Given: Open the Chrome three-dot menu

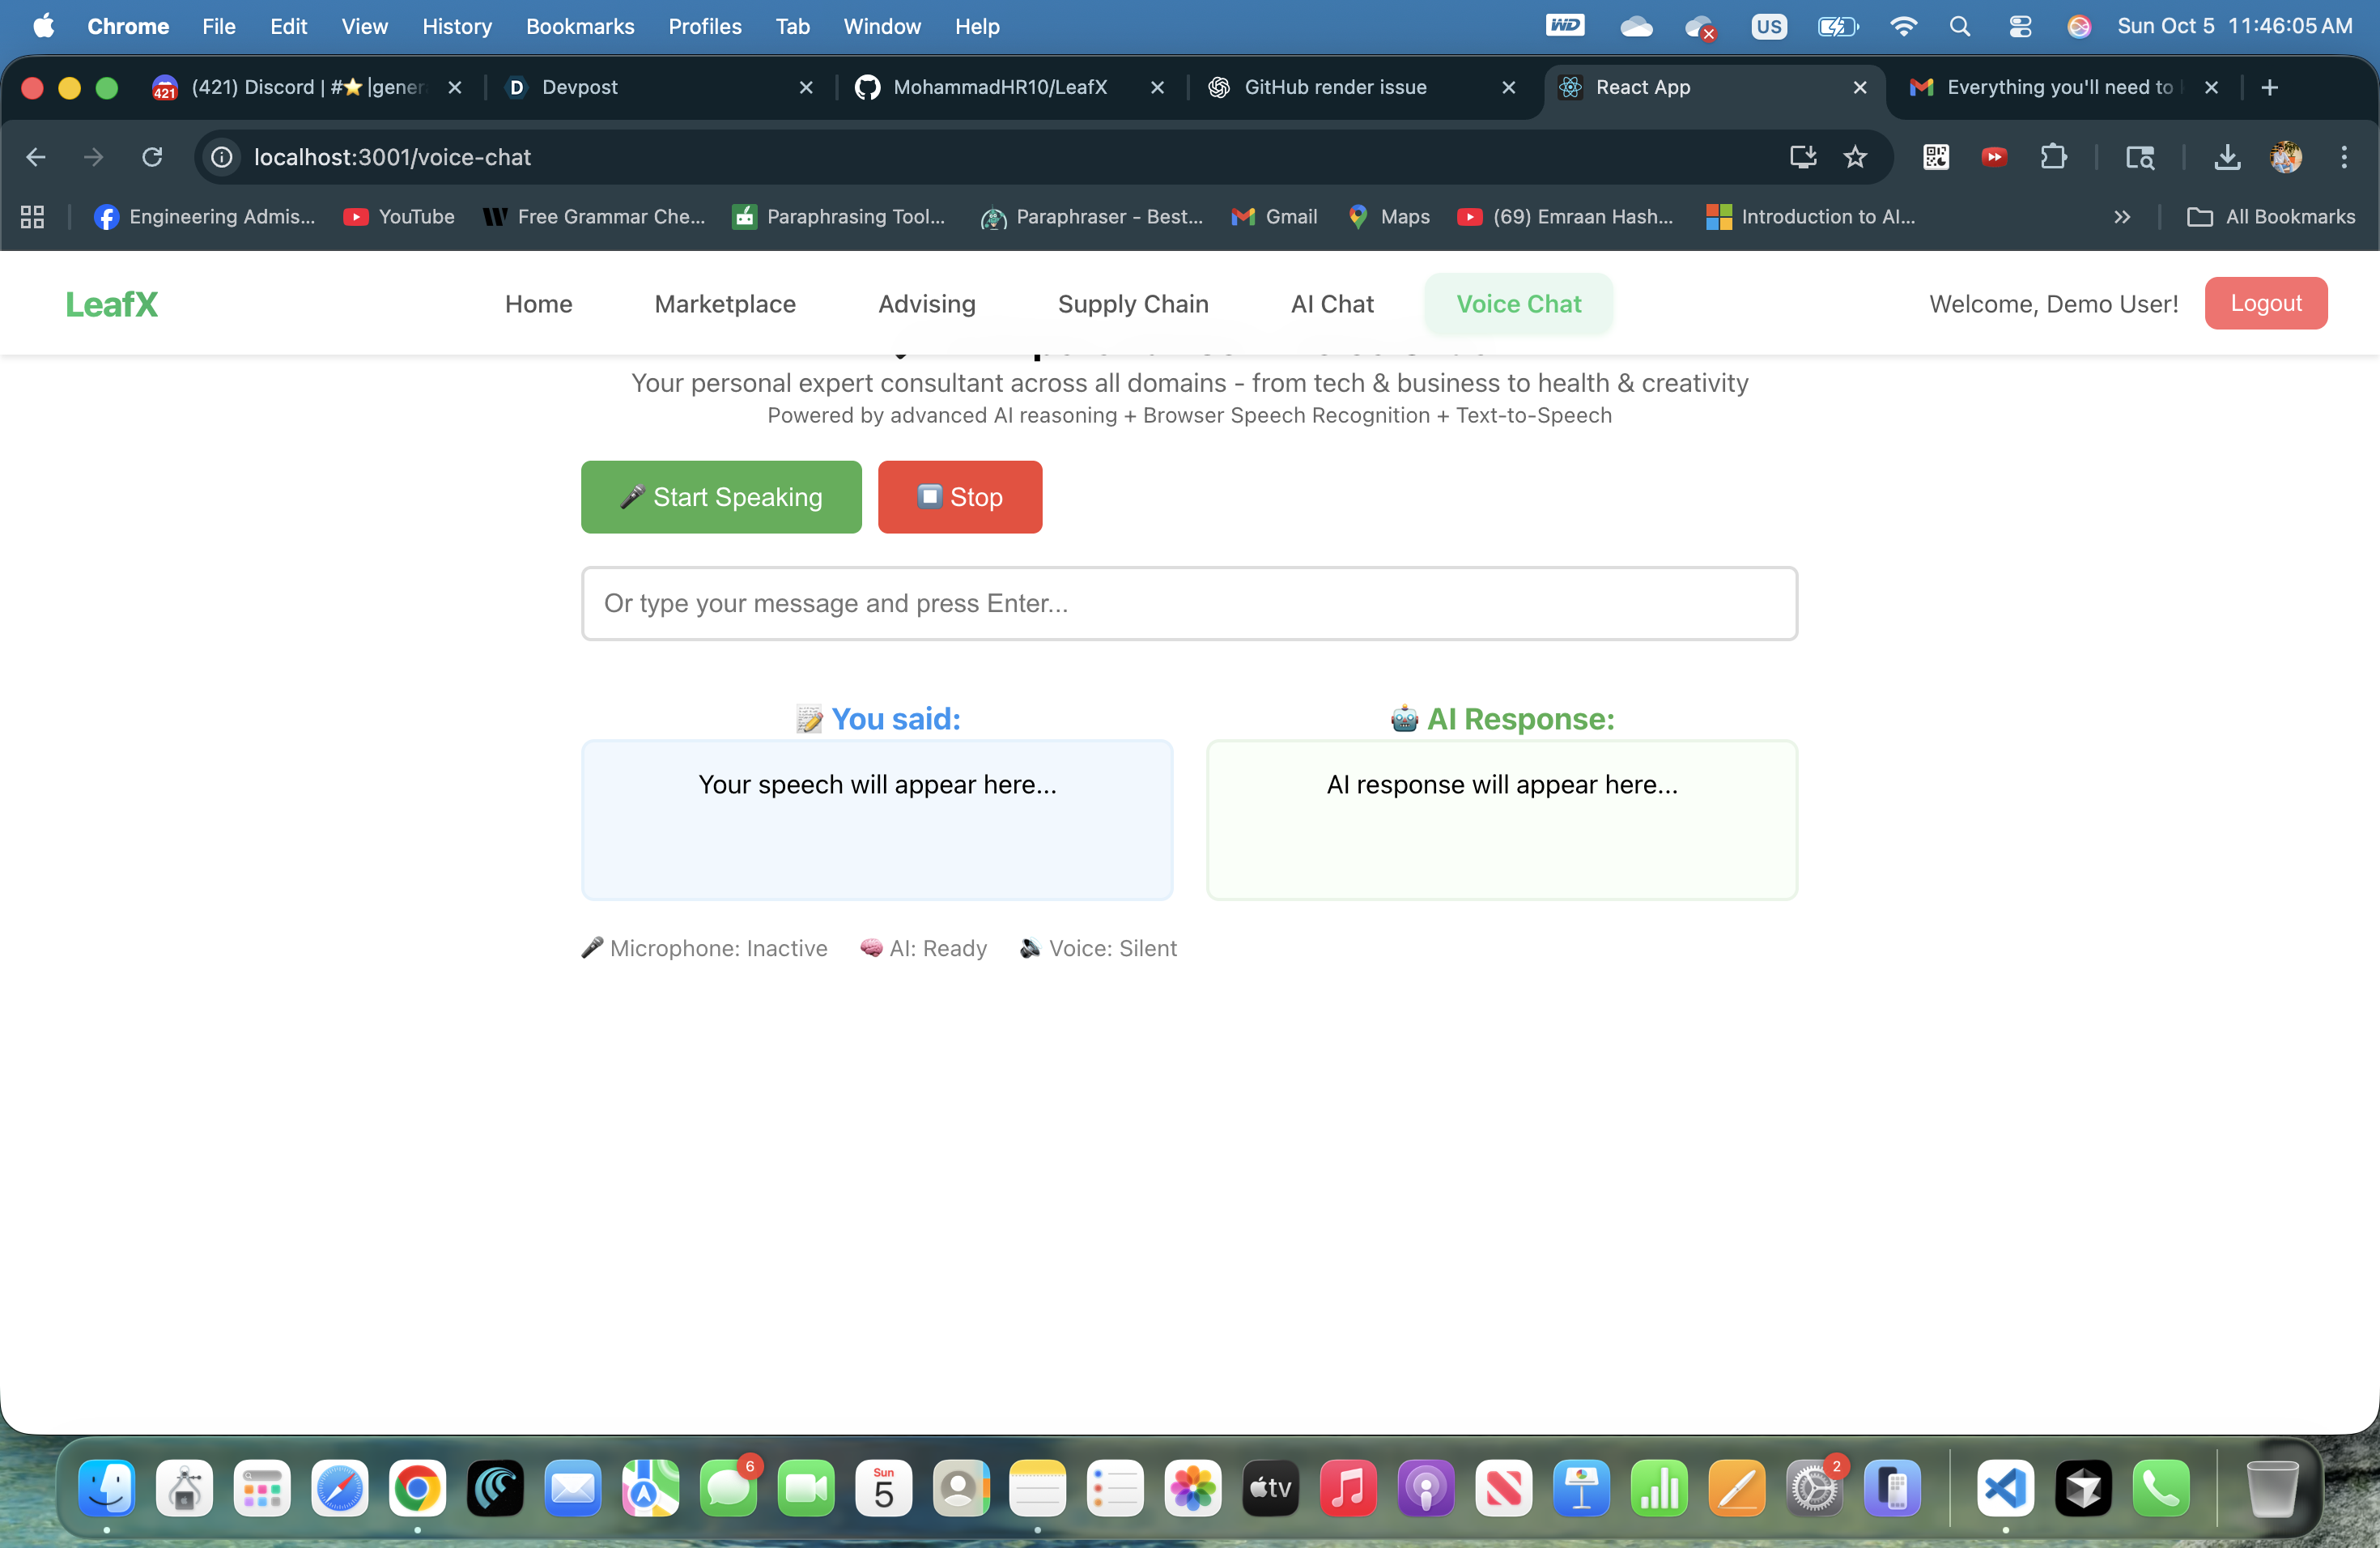Looking at the screenshot, I should pyautogui.click(x=2344, y=157).
